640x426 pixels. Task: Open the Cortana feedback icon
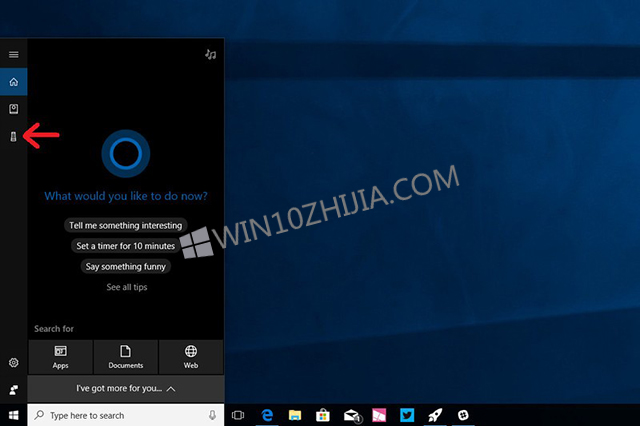(13, 390)
